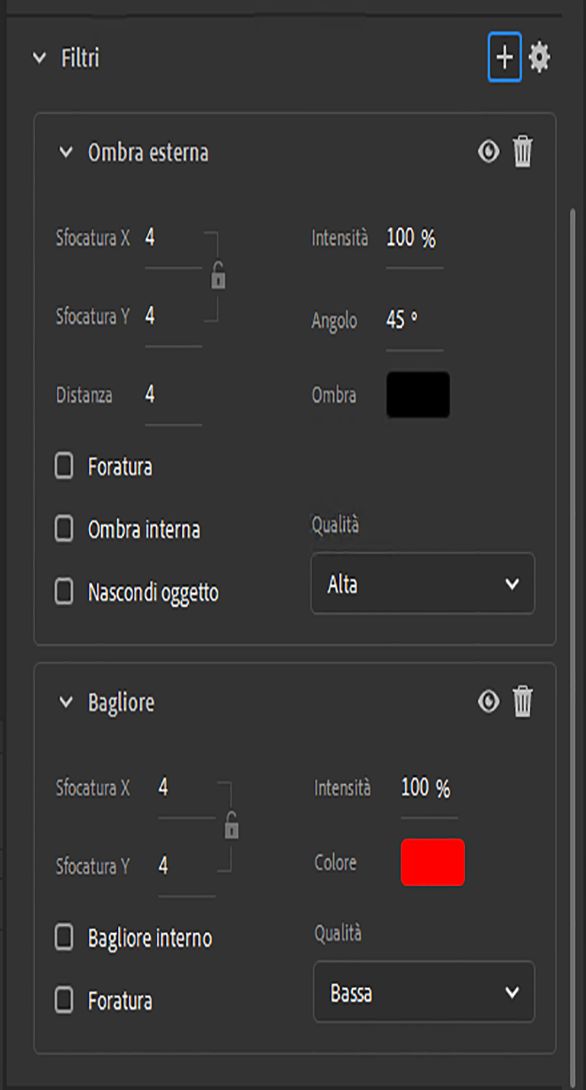
Task: Check the Ombra interna option
Action: (x=62, y=529)
